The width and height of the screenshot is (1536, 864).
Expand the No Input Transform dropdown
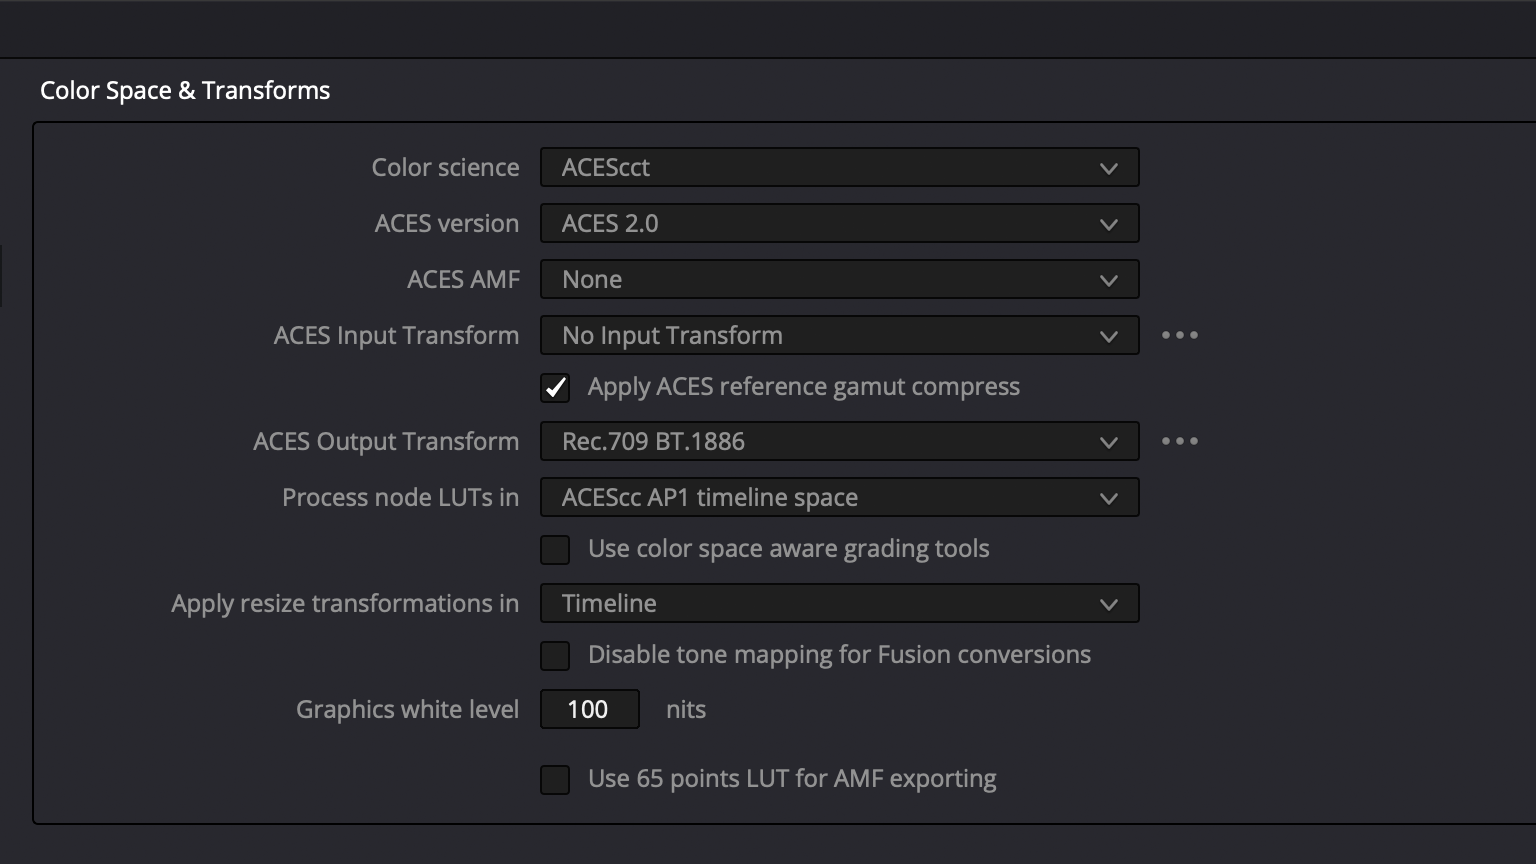[838, 336]
